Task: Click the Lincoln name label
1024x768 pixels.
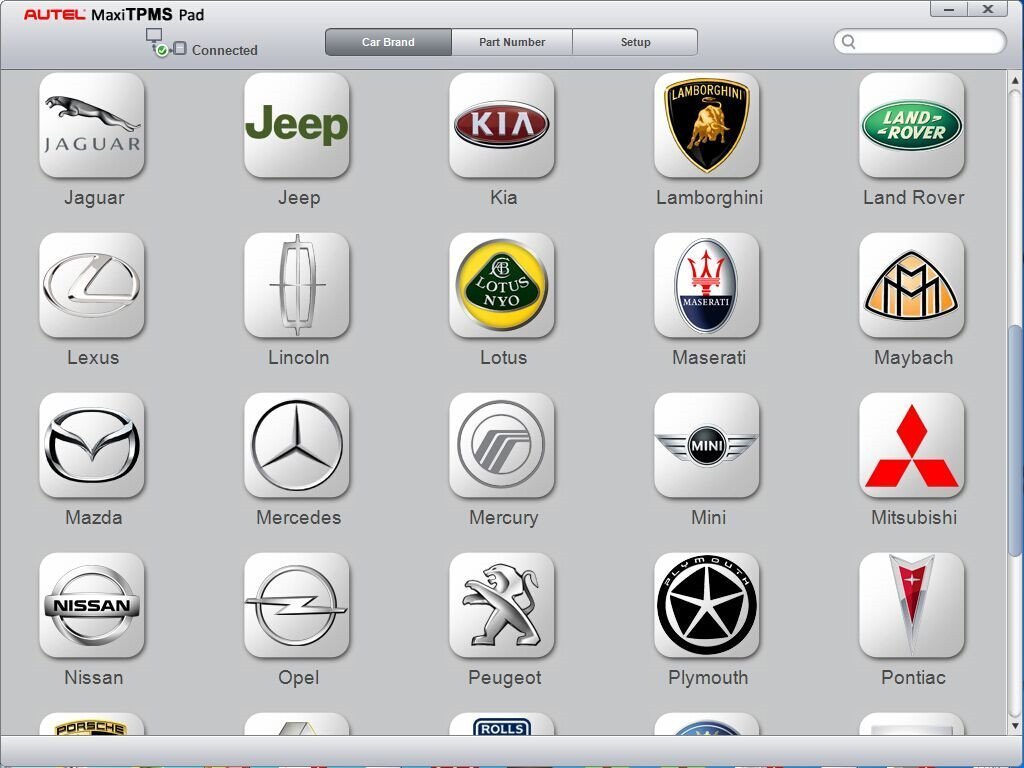Action: point(298,357)
